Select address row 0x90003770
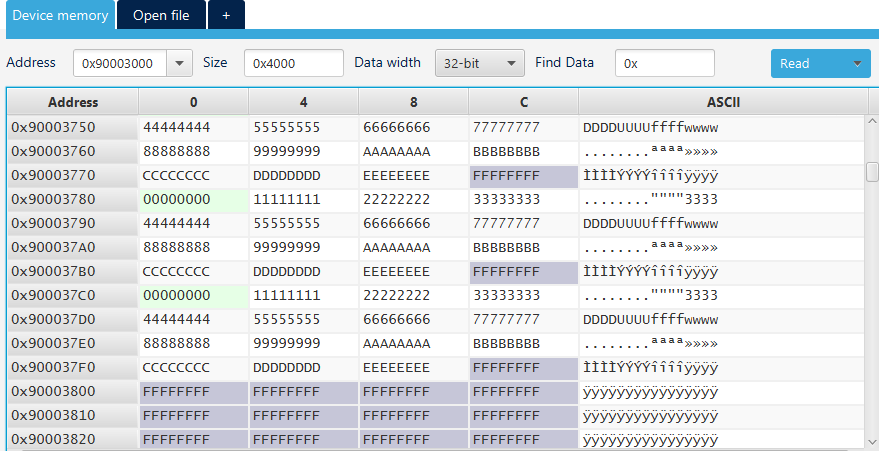Viewport: 879px width, 451px height. pos(73,176)
